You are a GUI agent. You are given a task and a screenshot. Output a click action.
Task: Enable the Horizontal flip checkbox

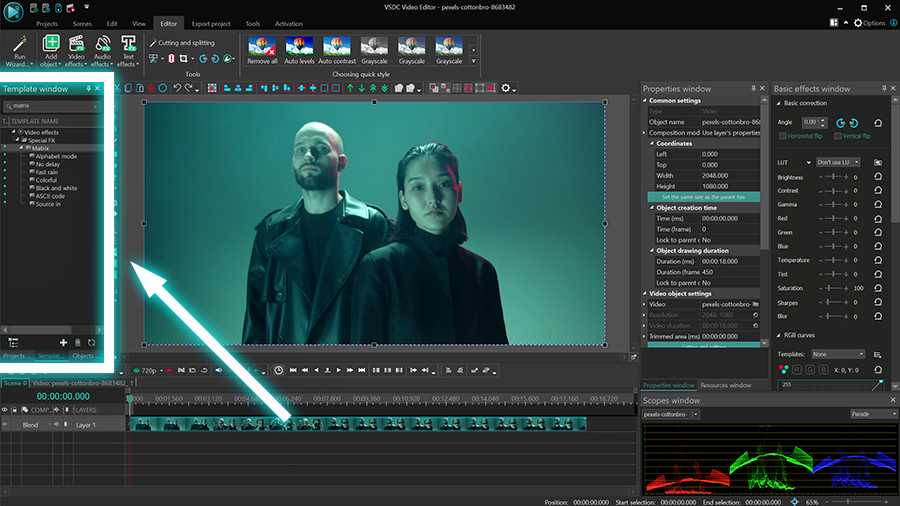[x=783, y=136]
